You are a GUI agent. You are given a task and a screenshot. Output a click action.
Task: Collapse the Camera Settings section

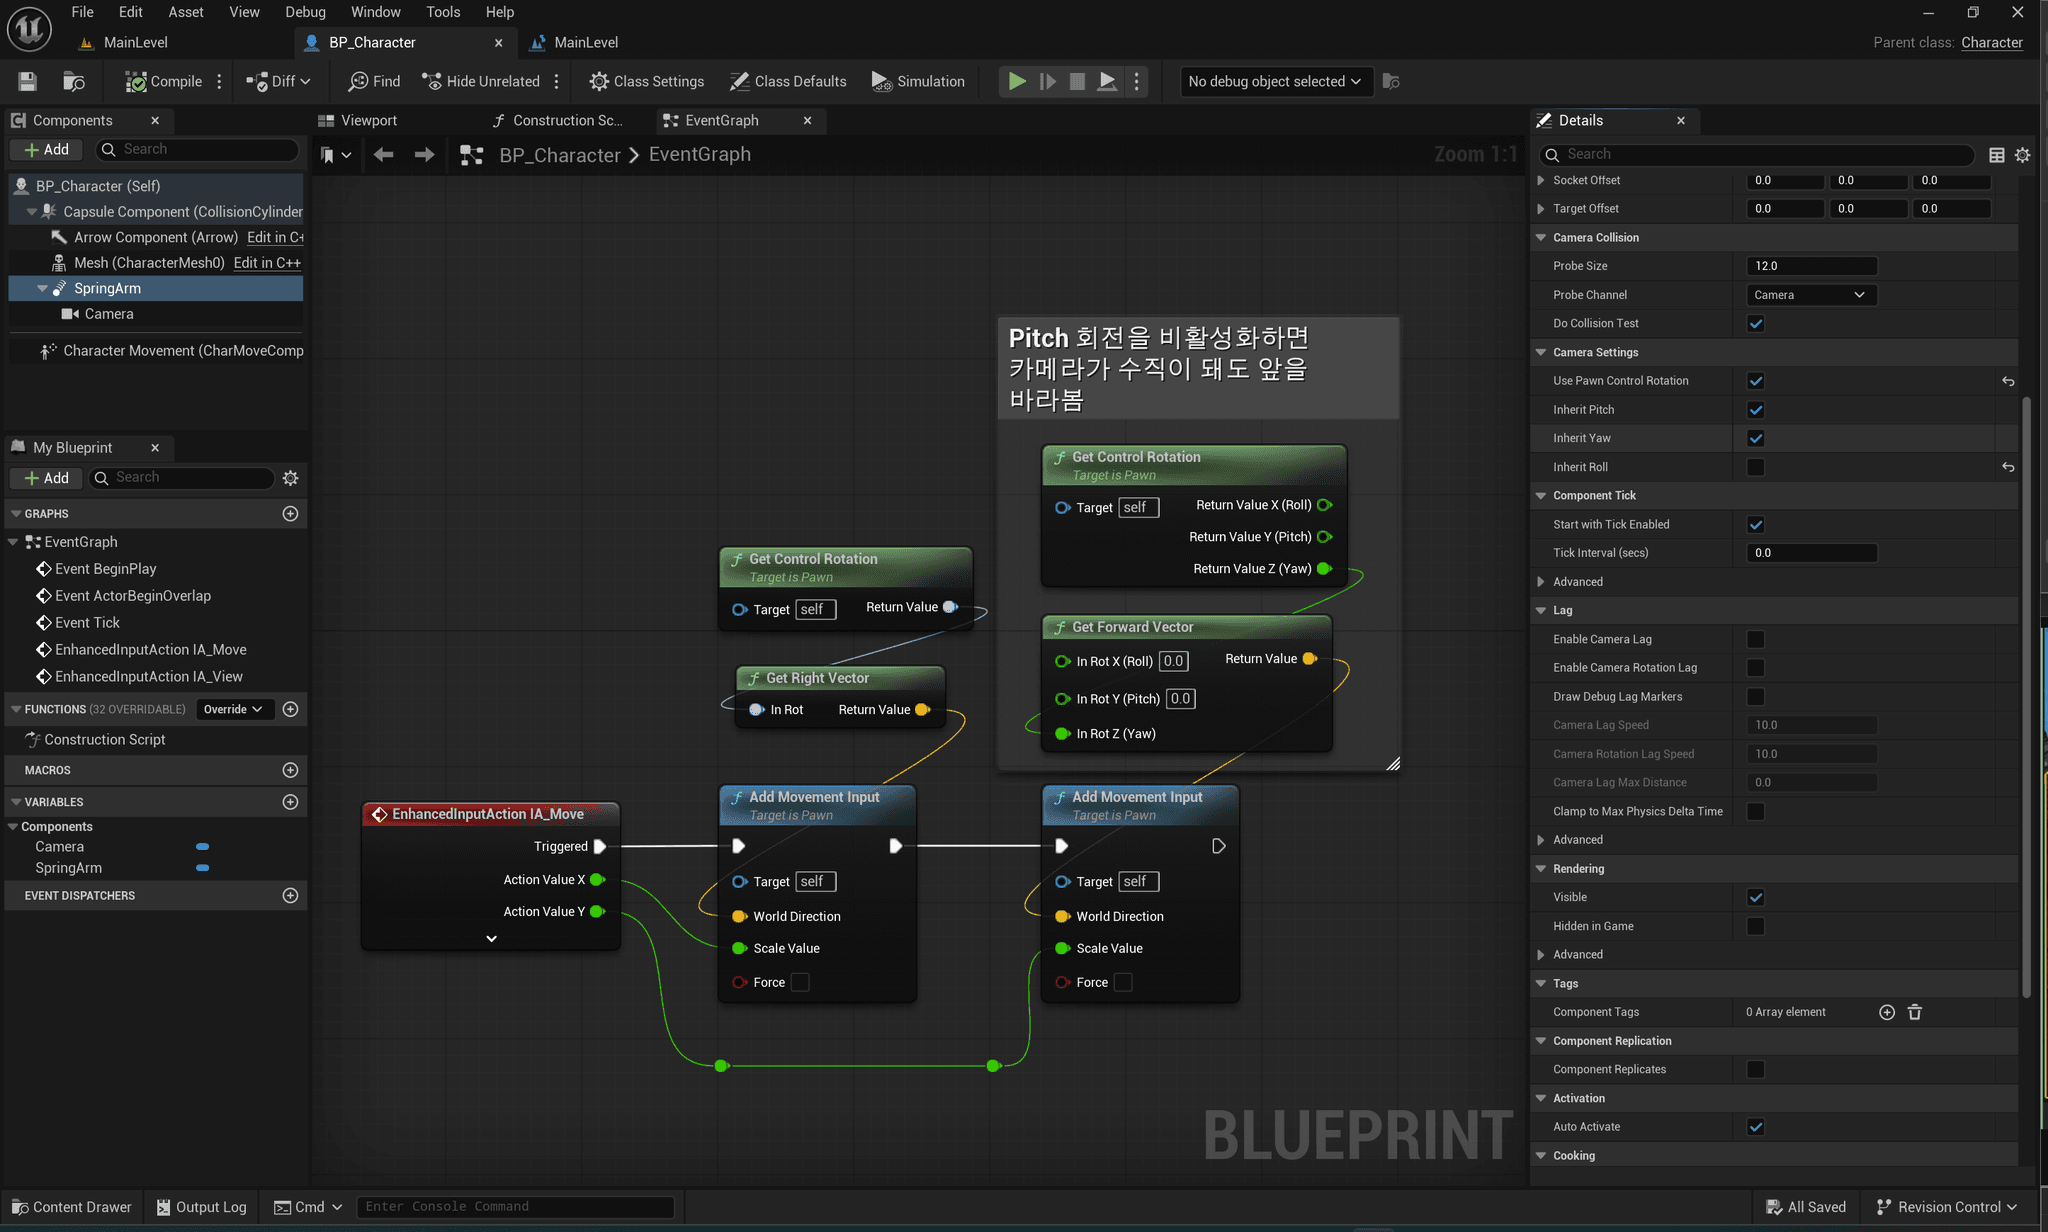1541,352
